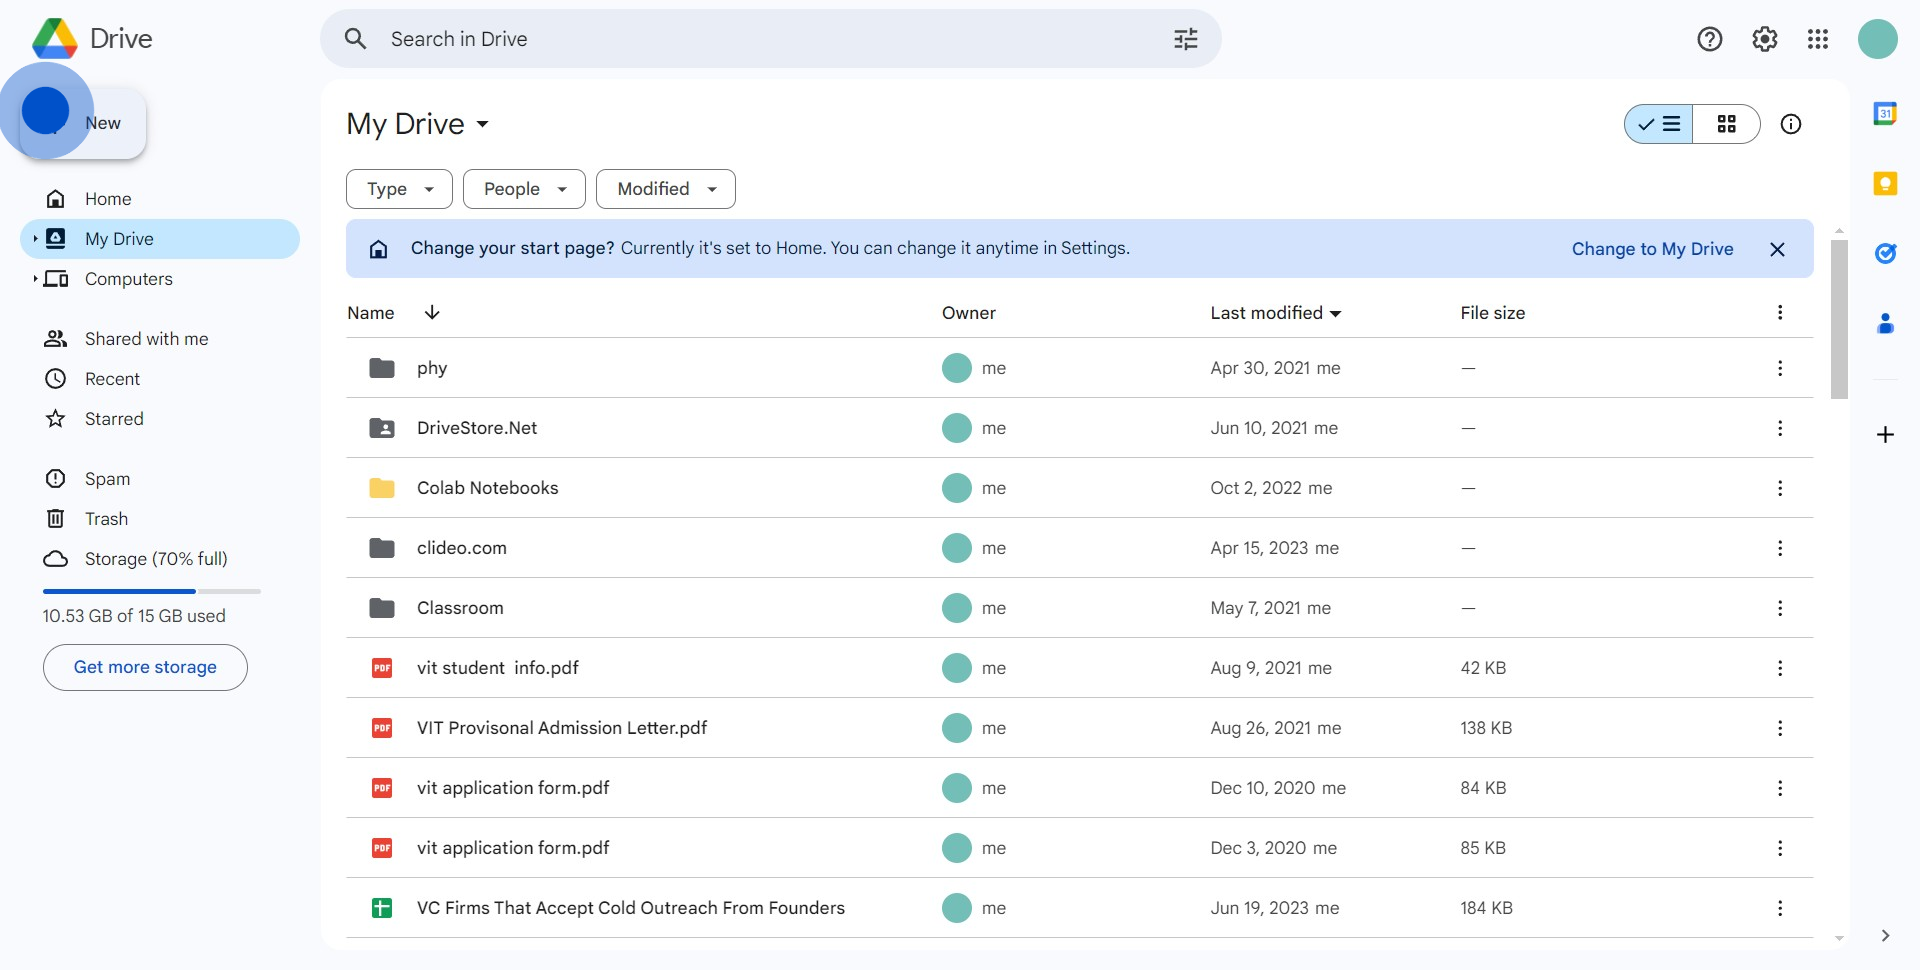Dismiss the start page banner

1777,249
